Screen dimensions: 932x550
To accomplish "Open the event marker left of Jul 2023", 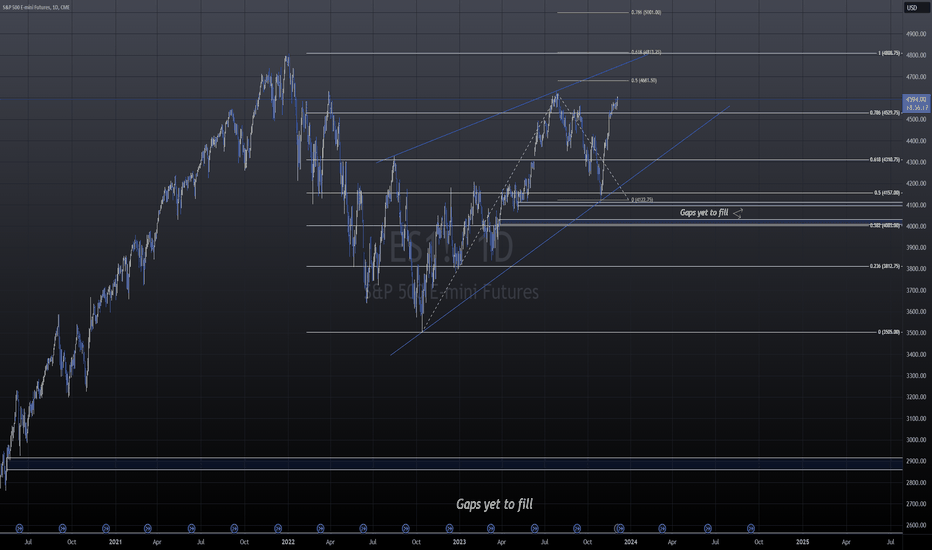I will pyautogui.click(x=535, y=528).
